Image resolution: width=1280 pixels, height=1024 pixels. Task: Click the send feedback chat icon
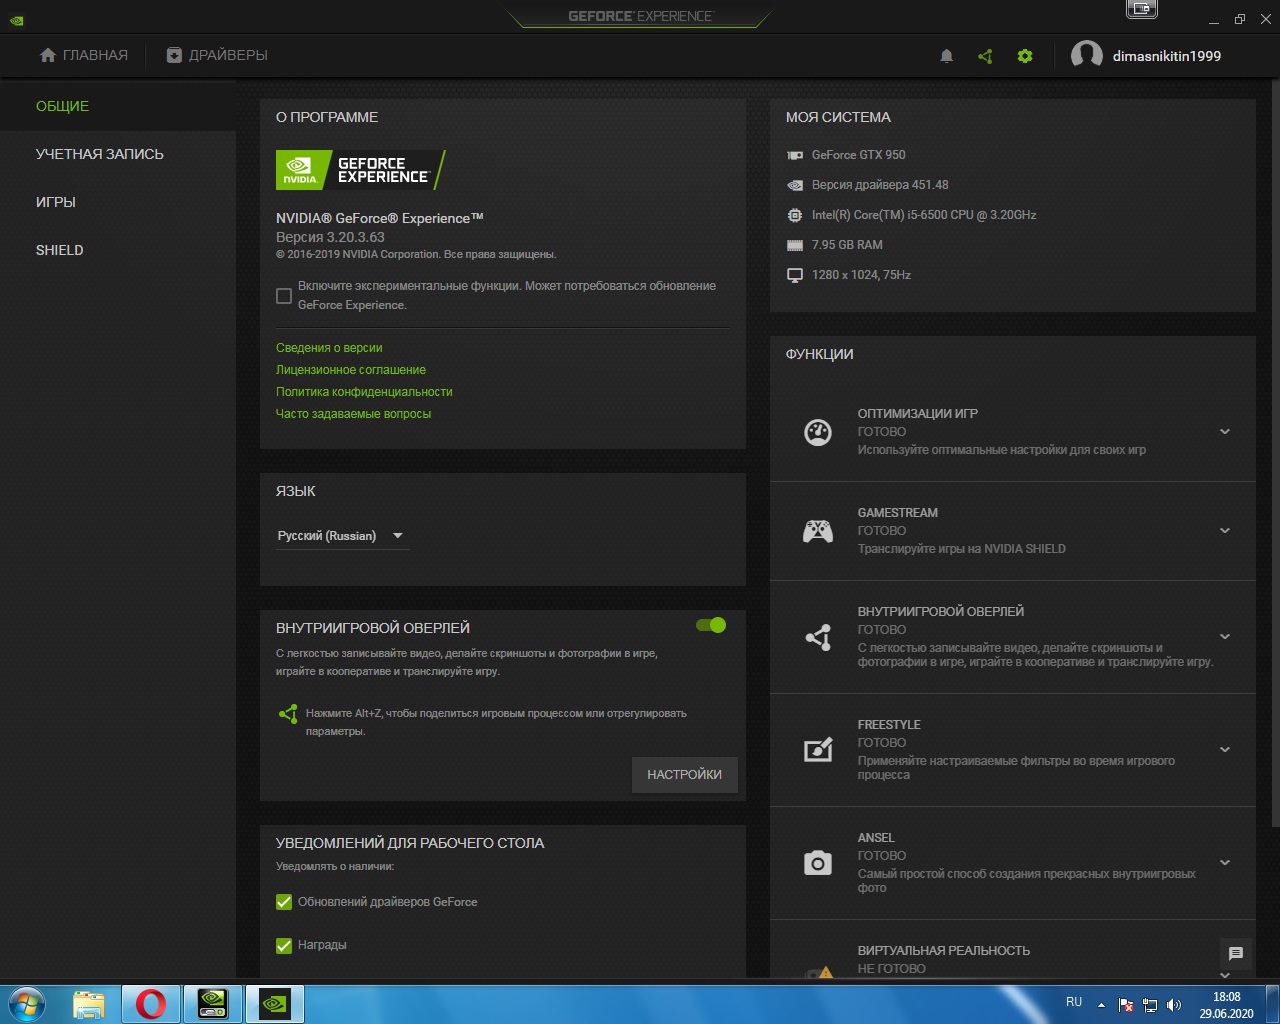(x=1235, y=953)
